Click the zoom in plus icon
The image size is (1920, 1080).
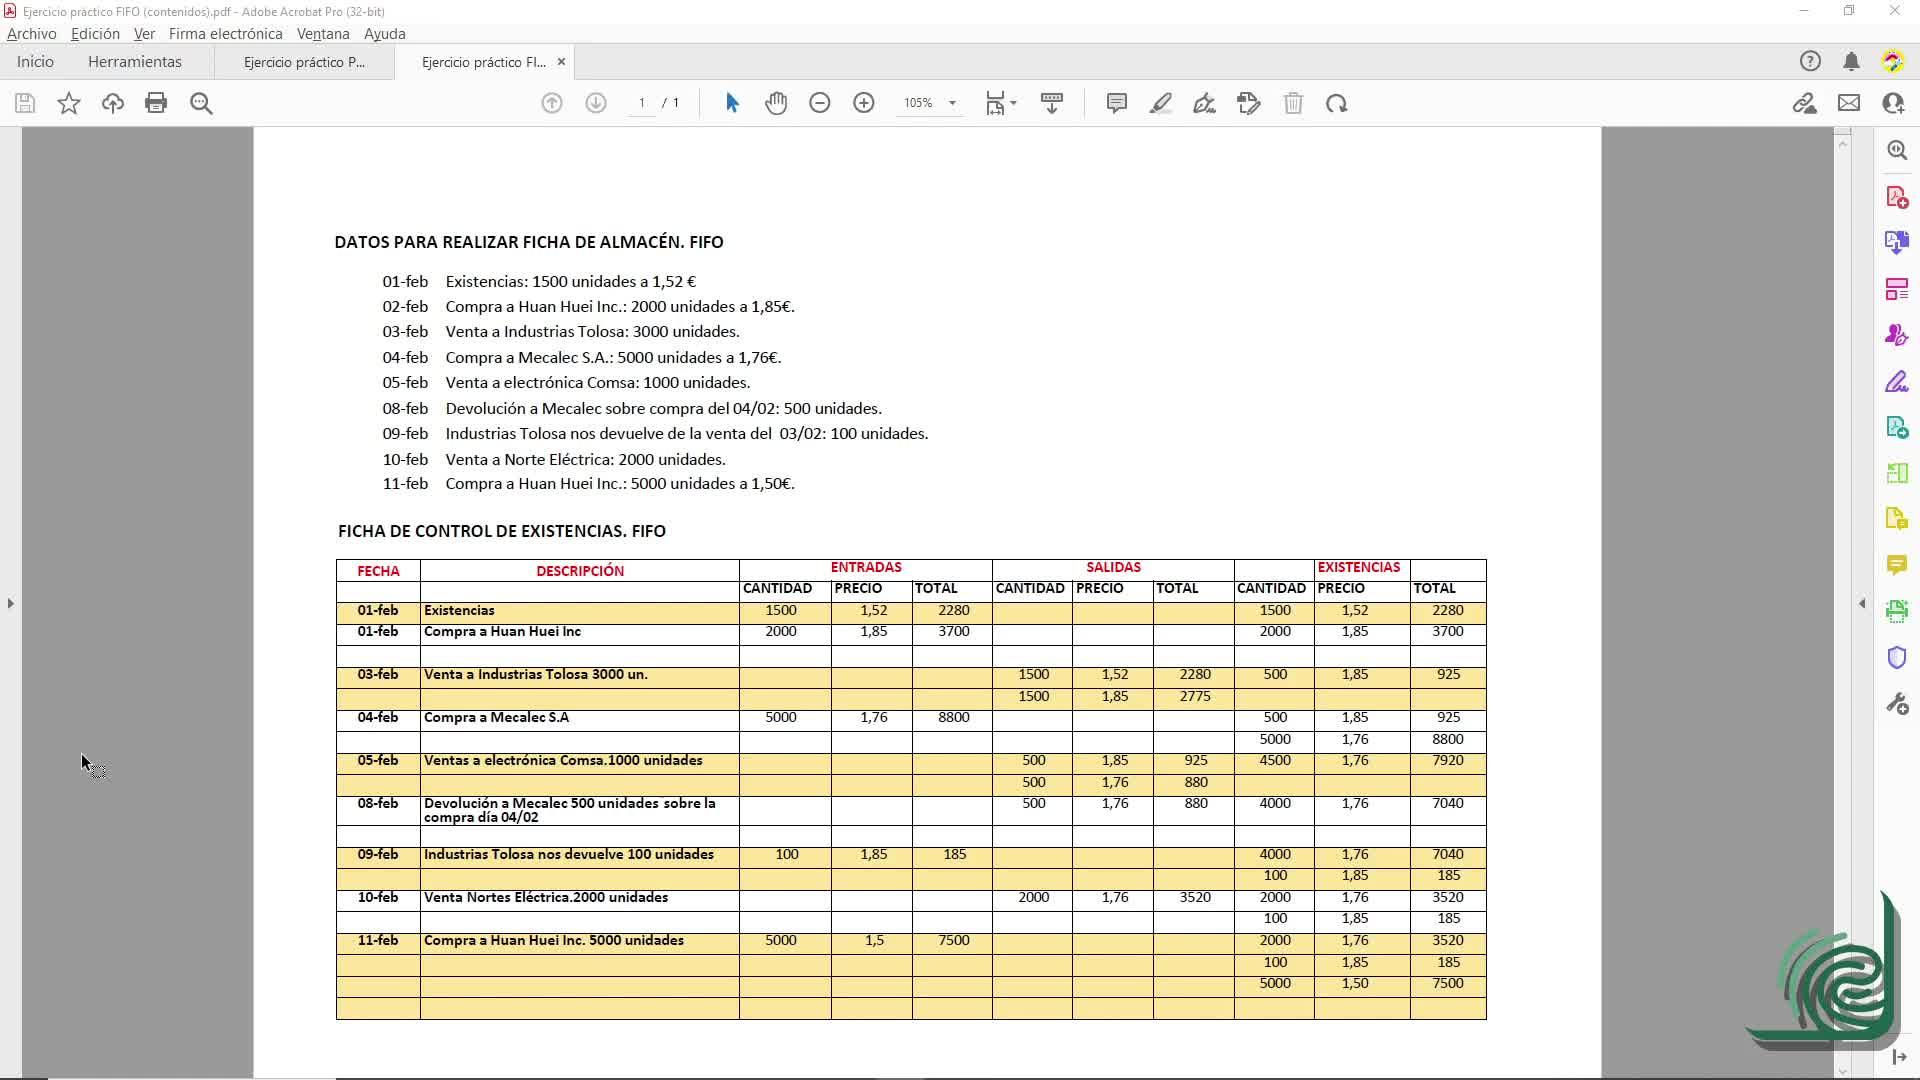coord(864,103)
